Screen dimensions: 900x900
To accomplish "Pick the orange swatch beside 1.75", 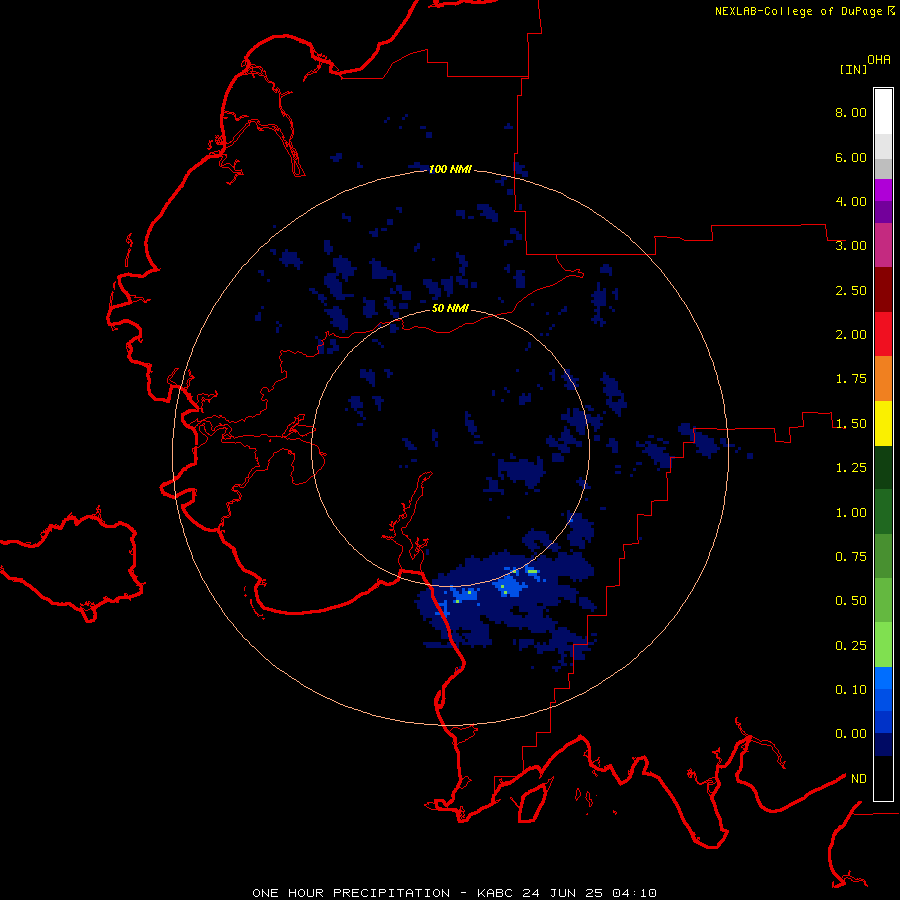I will point(883,379).
